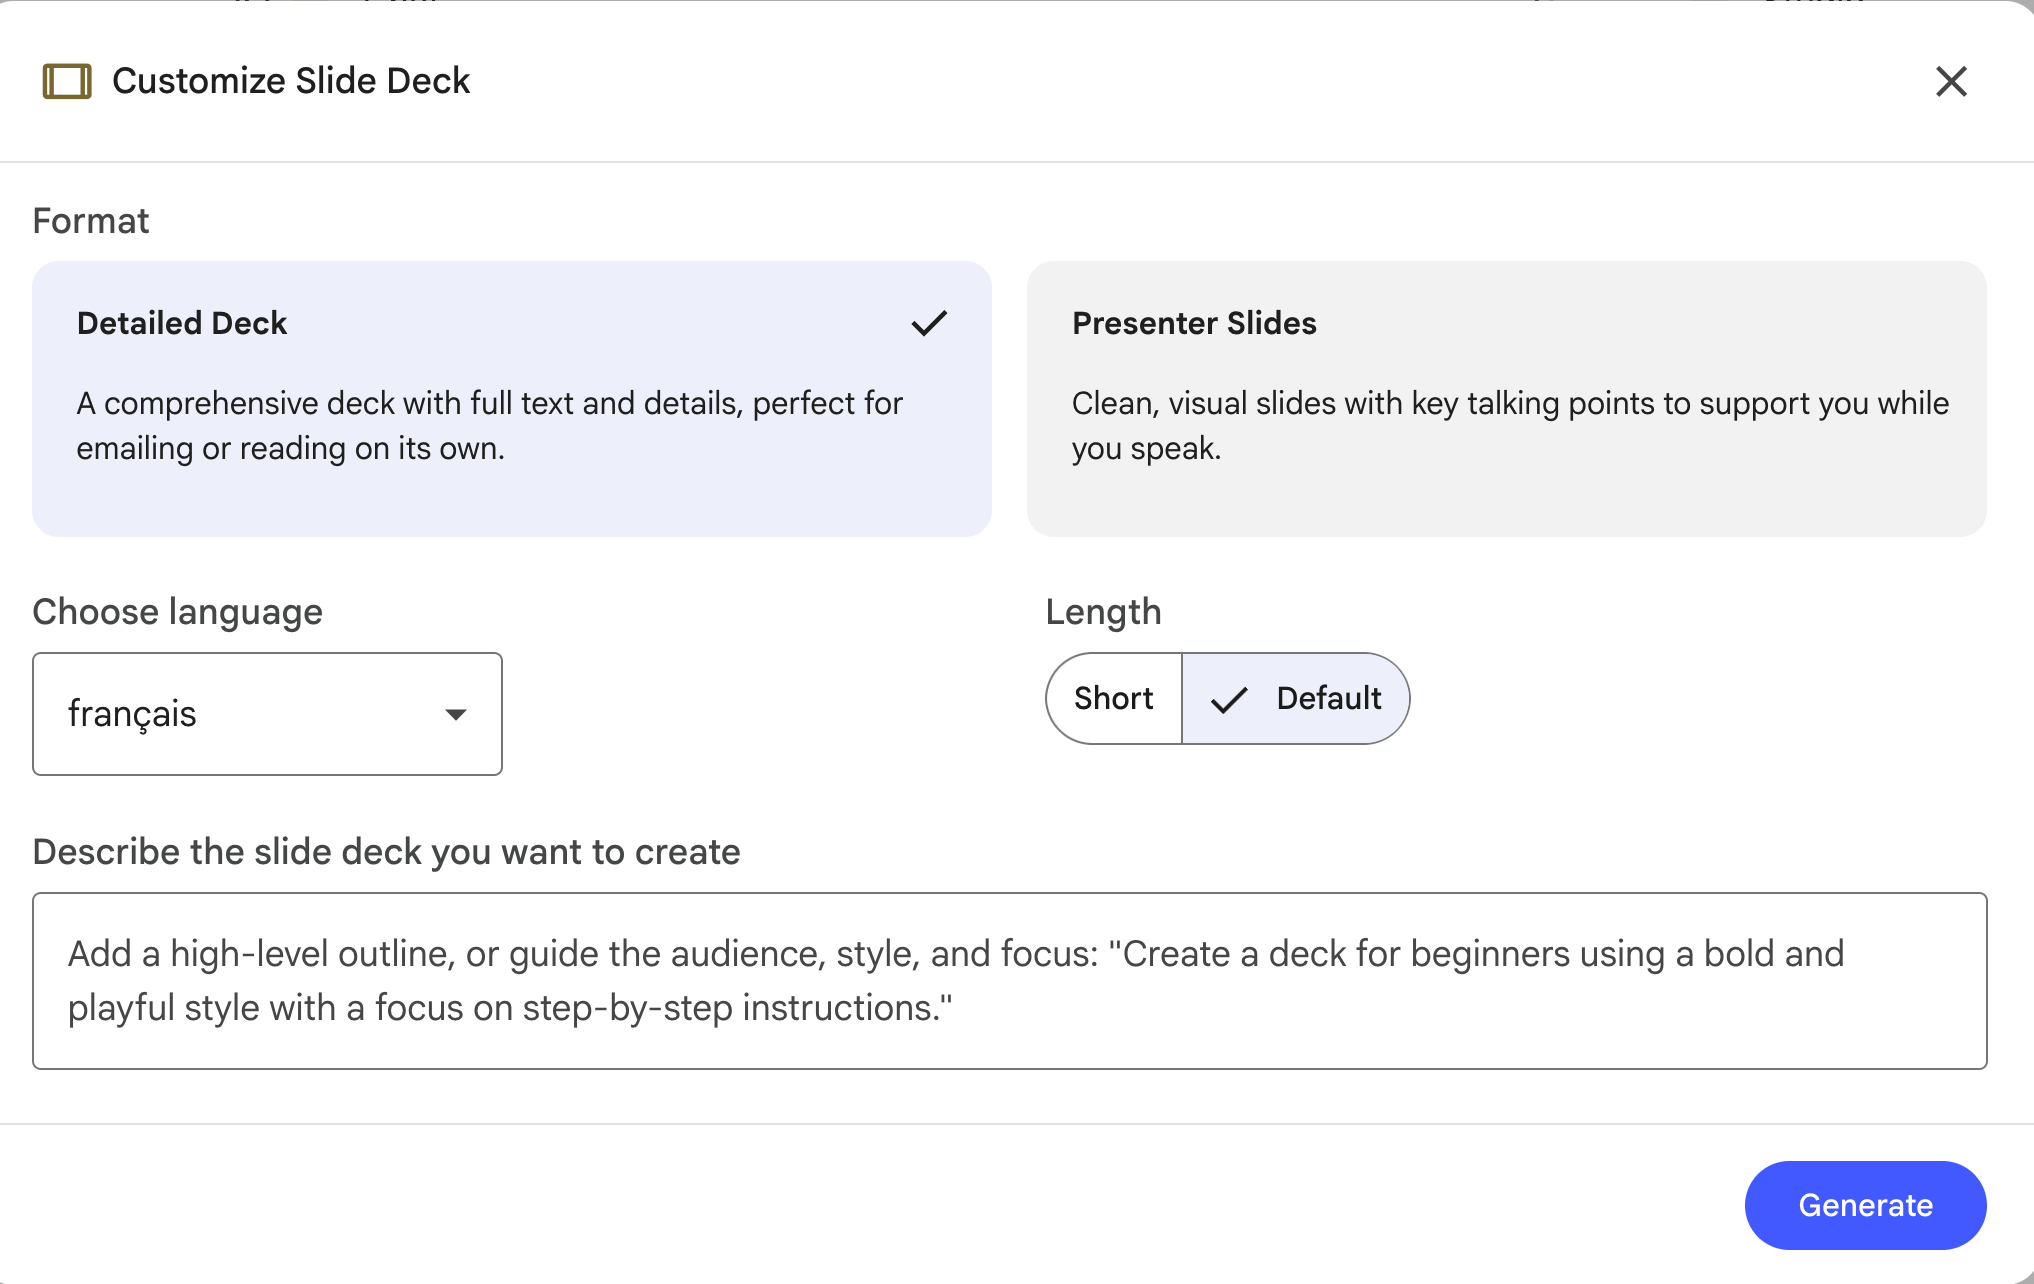The width and height of the screenshot is (2034, 1284).
Task: Click the slide deck icon in header
Action: (x=67, y=81)
